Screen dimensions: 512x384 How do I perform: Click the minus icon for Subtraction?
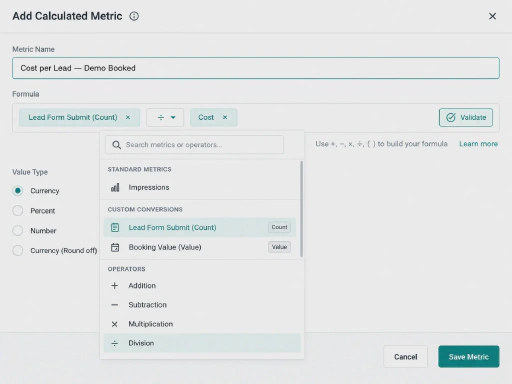[114, 305]
